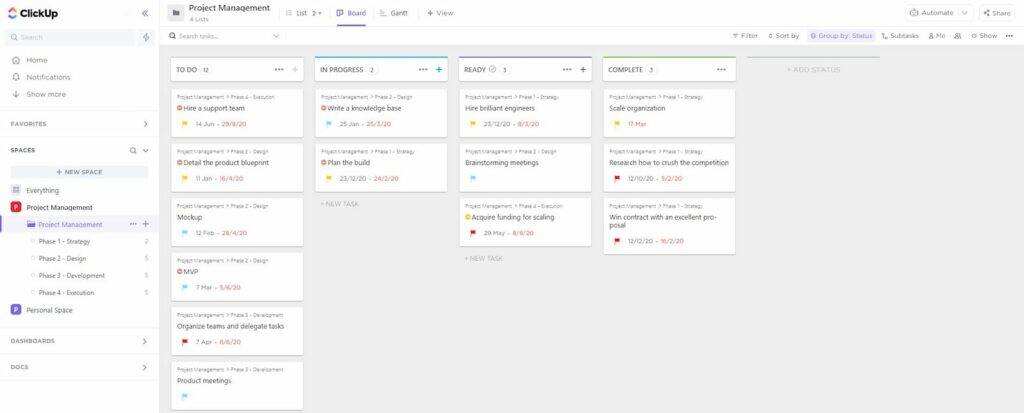Open Write a knowledge base card
Viewport: 1024px width, 413px height.
(381, 113)
